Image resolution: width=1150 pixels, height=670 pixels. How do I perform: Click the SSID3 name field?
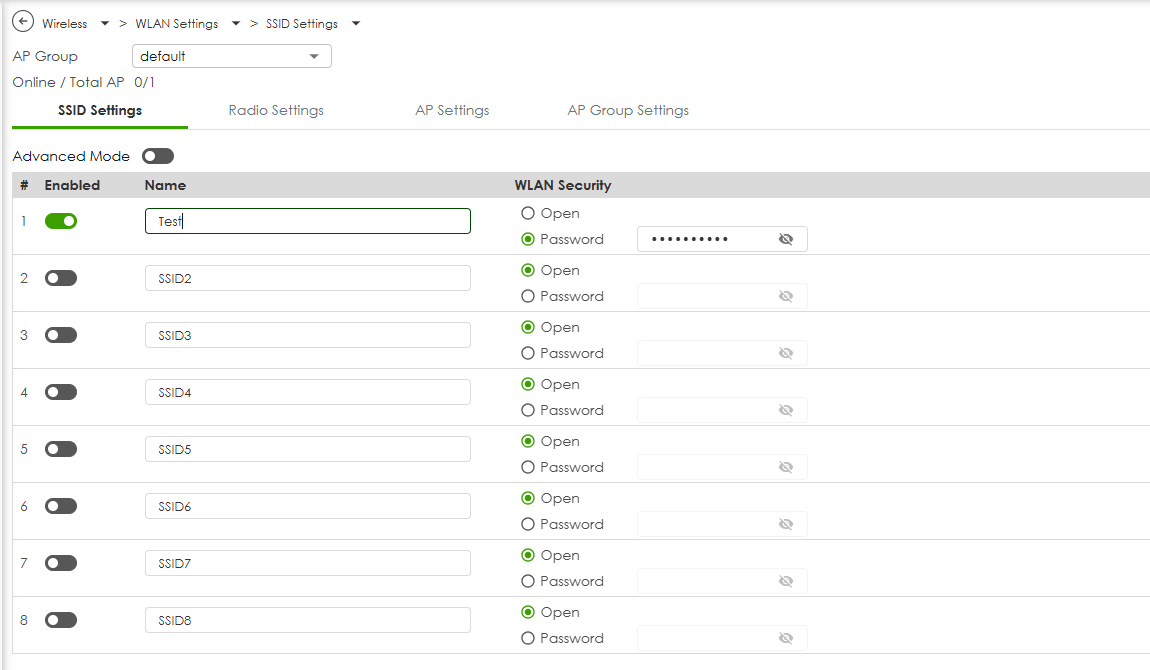point(307,335)
